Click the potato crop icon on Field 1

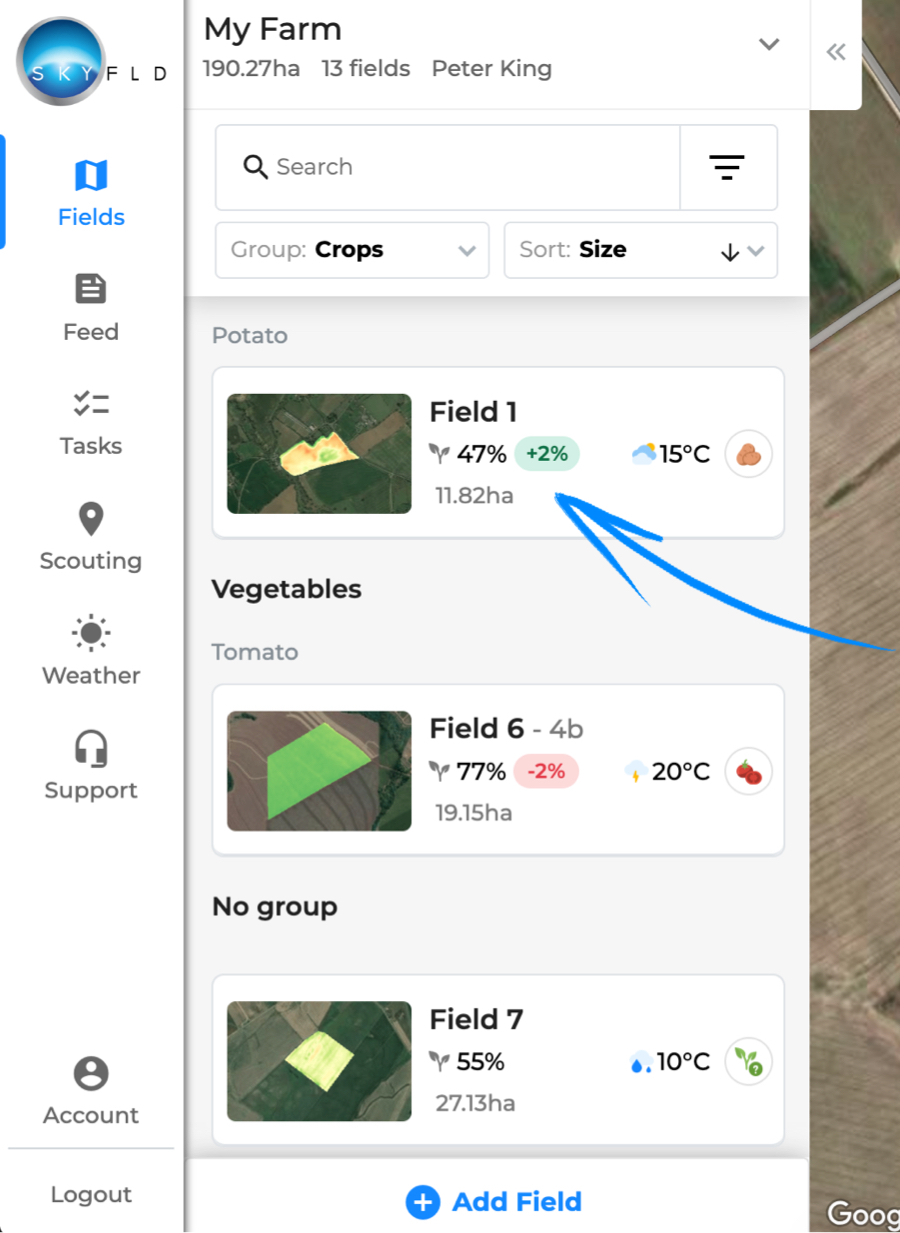click(748, 454)
